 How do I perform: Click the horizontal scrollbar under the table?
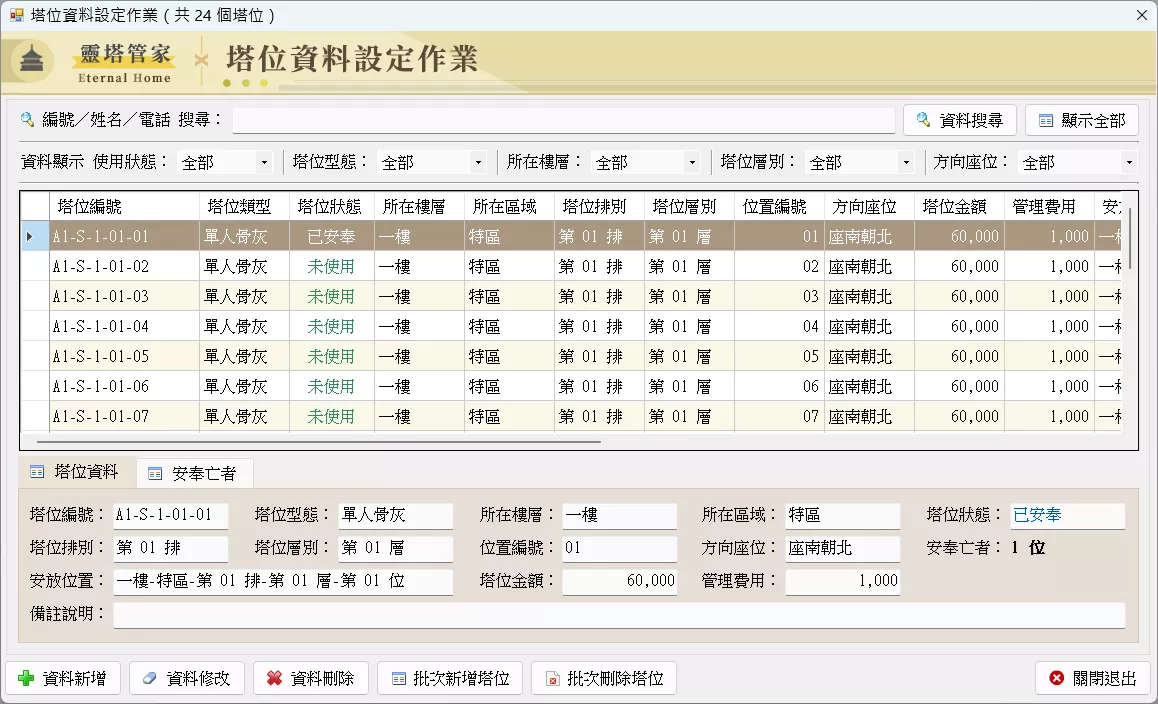click(x=319, y=442)
